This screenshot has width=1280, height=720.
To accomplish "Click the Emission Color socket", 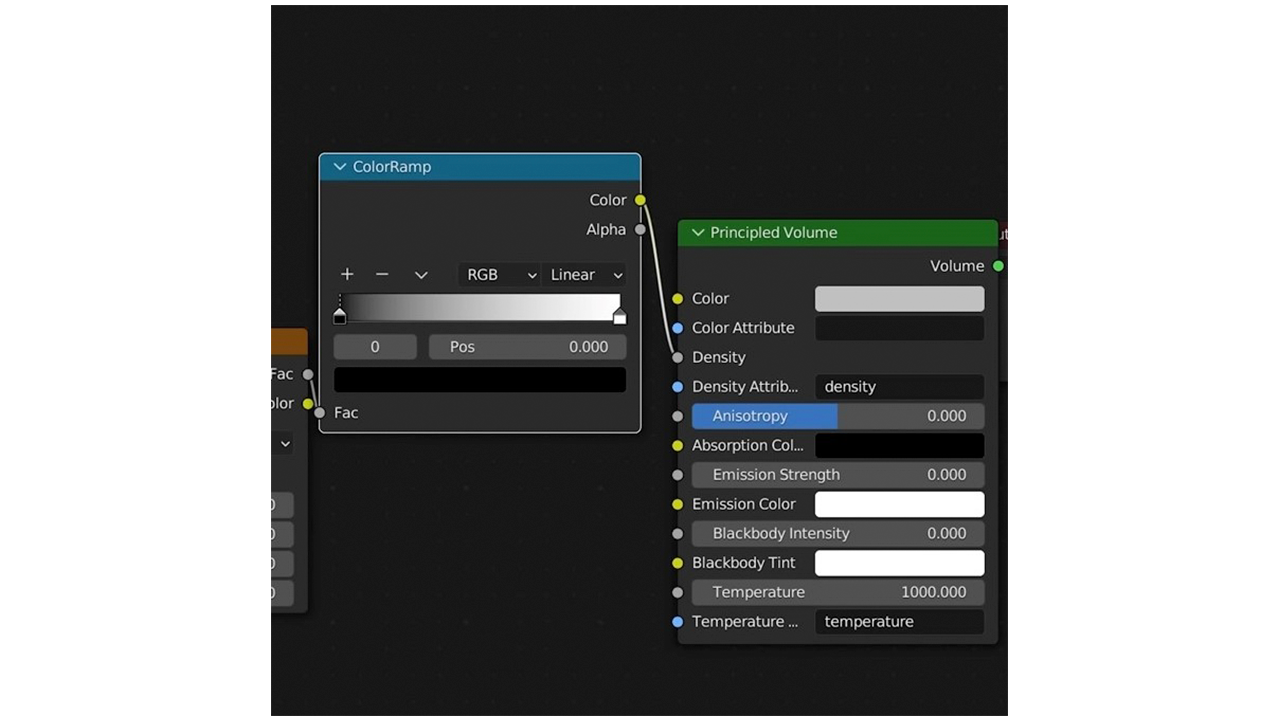I will coord(678,504).
